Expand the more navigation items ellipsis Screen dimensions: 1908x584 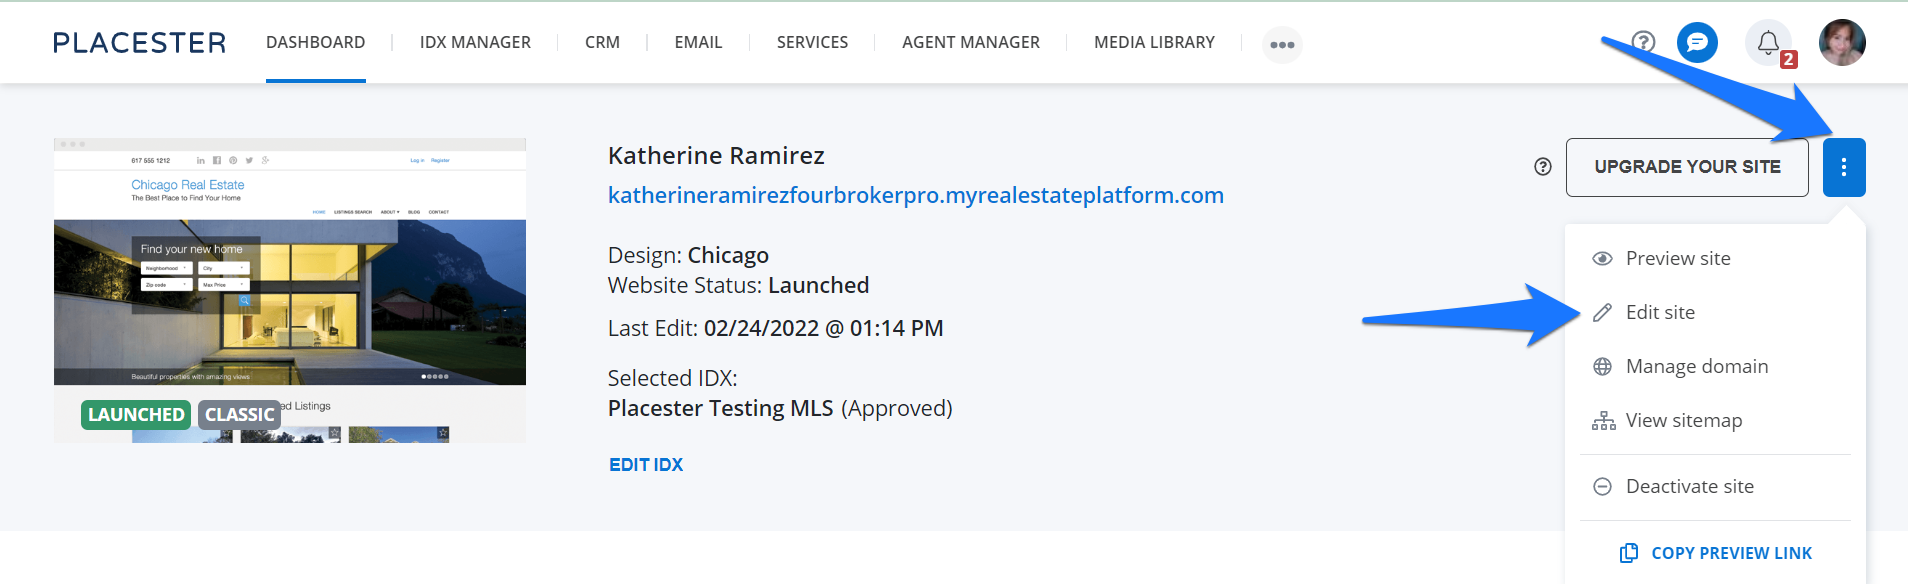pyautogui.click(x=1282, y=45)
